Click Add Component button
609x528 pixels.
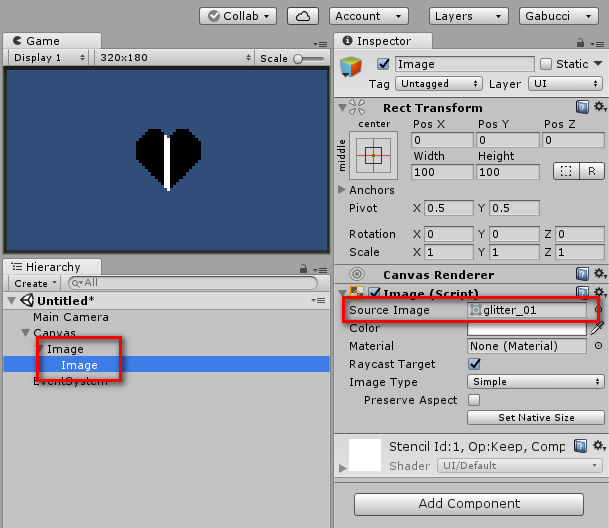pyautogui.click(x=469, y=504)
